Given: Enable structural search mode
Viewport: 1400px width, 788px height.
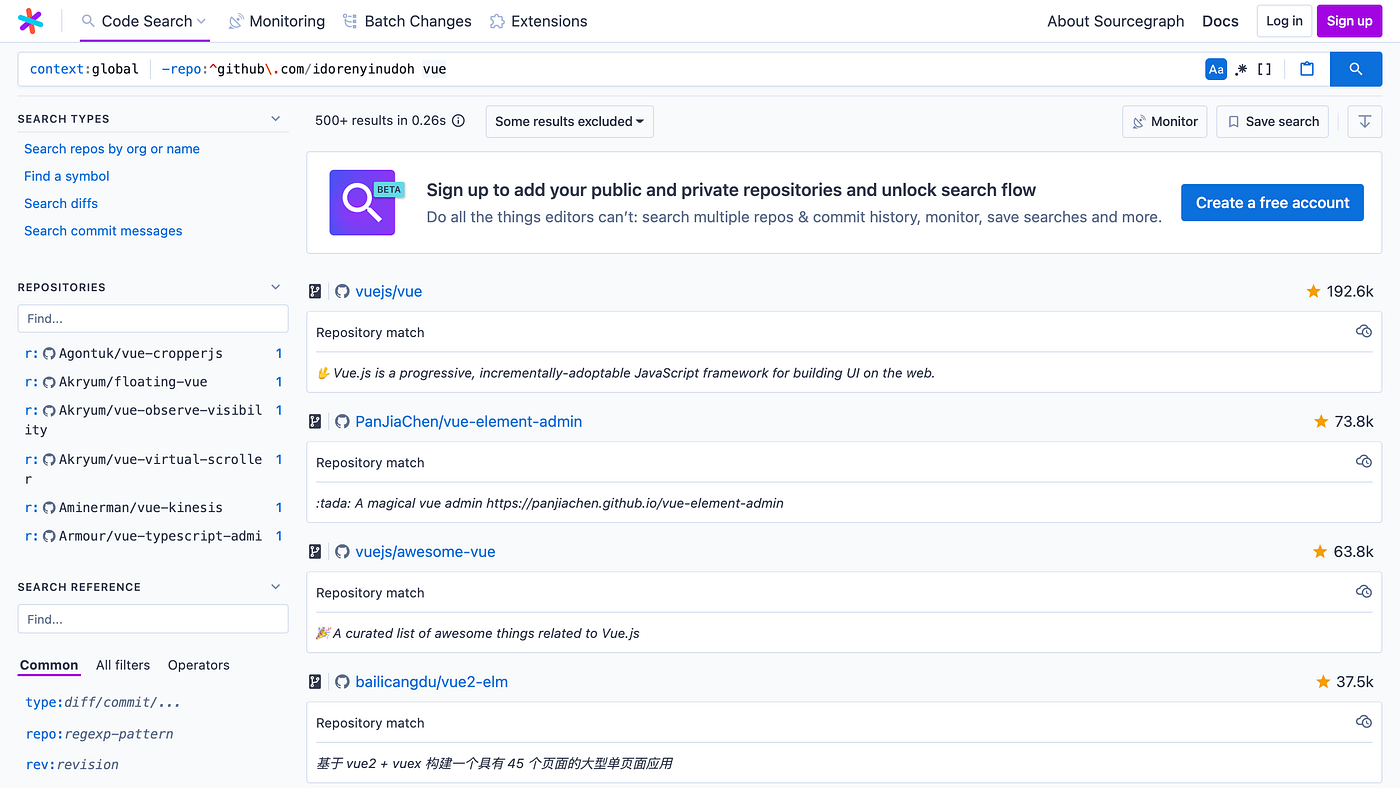Looking at the screenshot, I should [x=1263, y=69].
